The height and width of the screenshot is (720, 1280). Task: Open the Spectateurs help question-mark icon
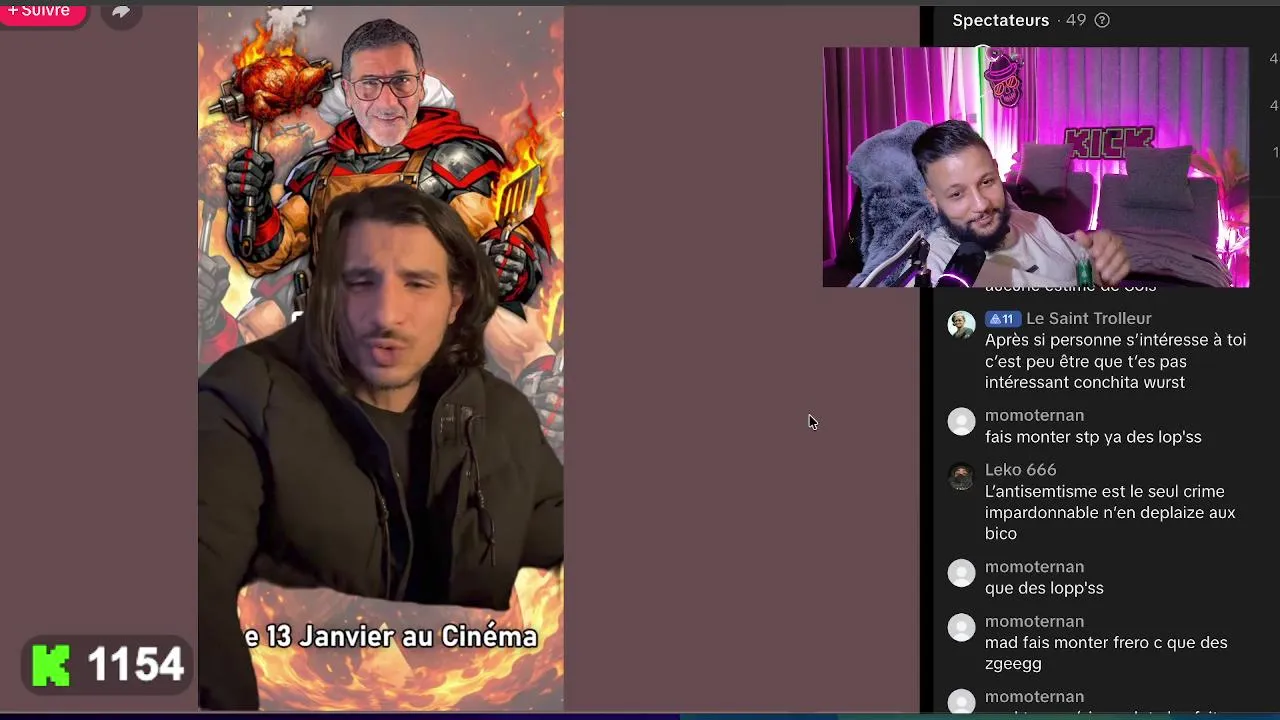click(x=1102, y=20)
